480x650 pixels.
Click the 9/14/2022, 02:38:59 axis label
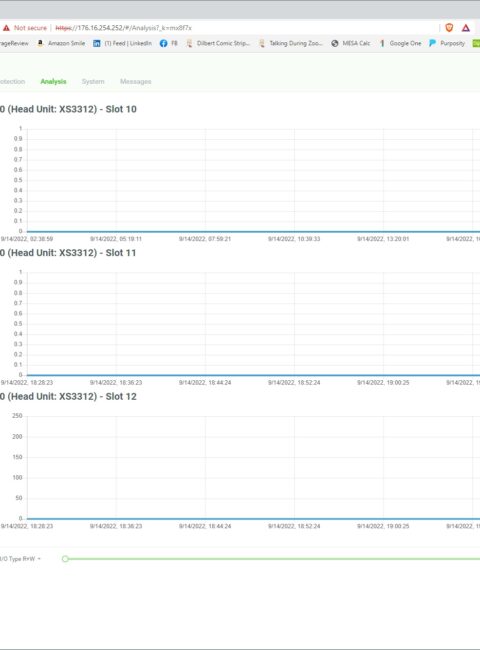(27, 239)
